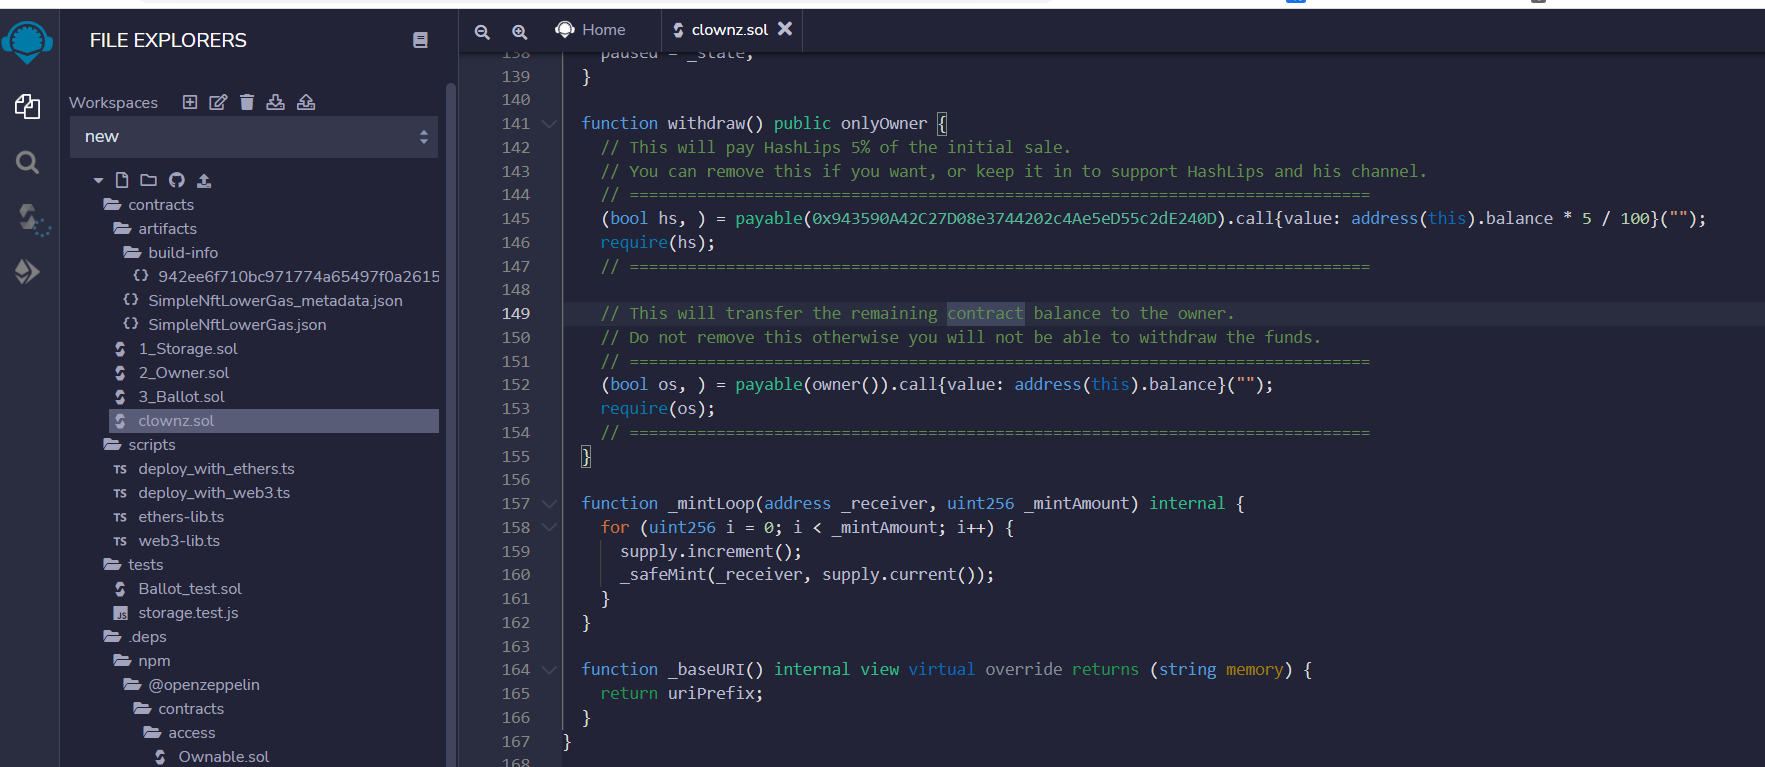Image resolution: width=1765 pixels, height=767 pixels.
Task: Open the workspace dropdown showing 'new'
Action: point(254,137)
